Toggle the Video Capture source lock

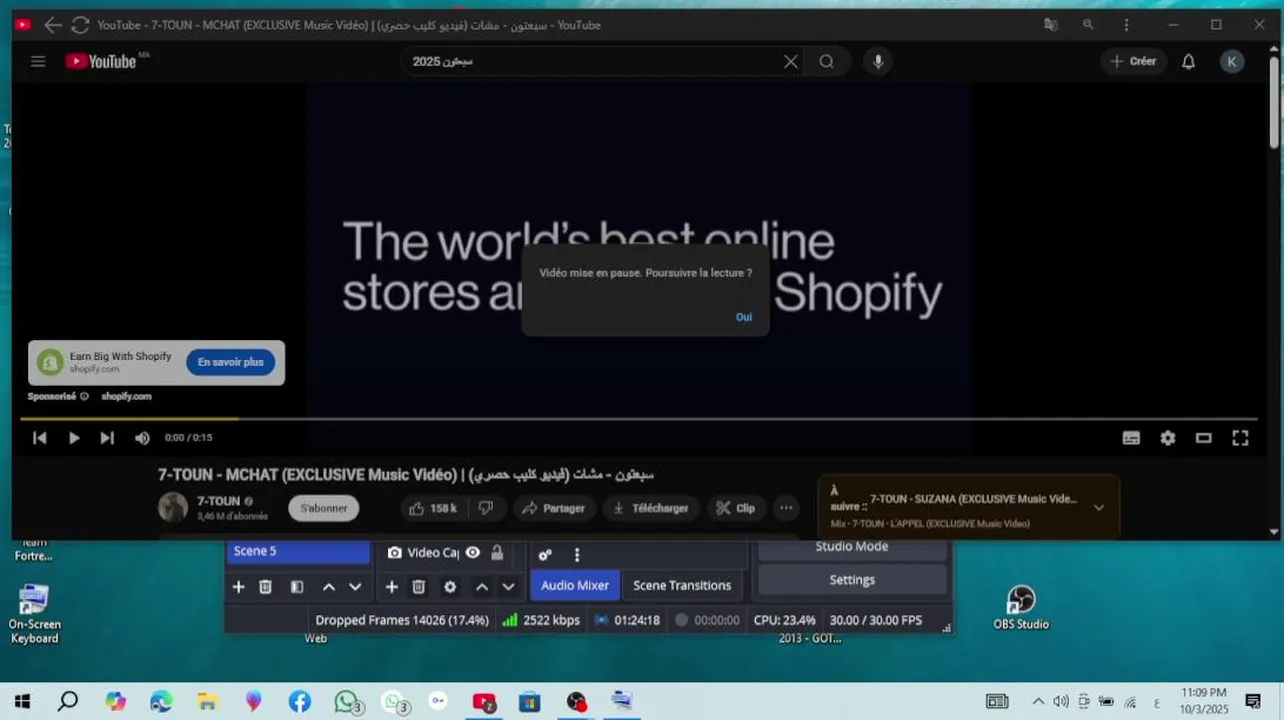[497, 552]
